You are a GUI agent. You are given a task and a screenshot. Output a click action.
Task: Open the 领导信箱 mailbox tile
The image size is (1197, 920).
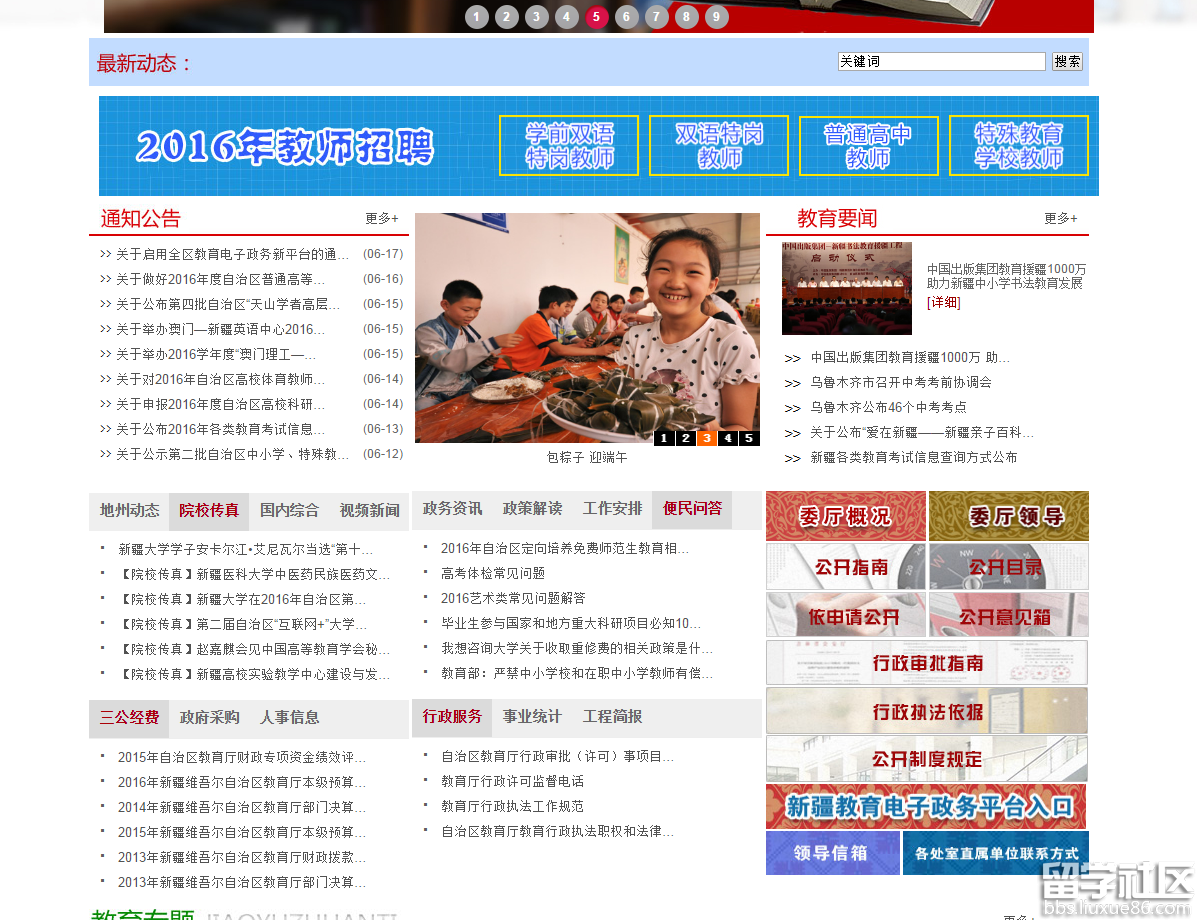click(x=832, y=853)
